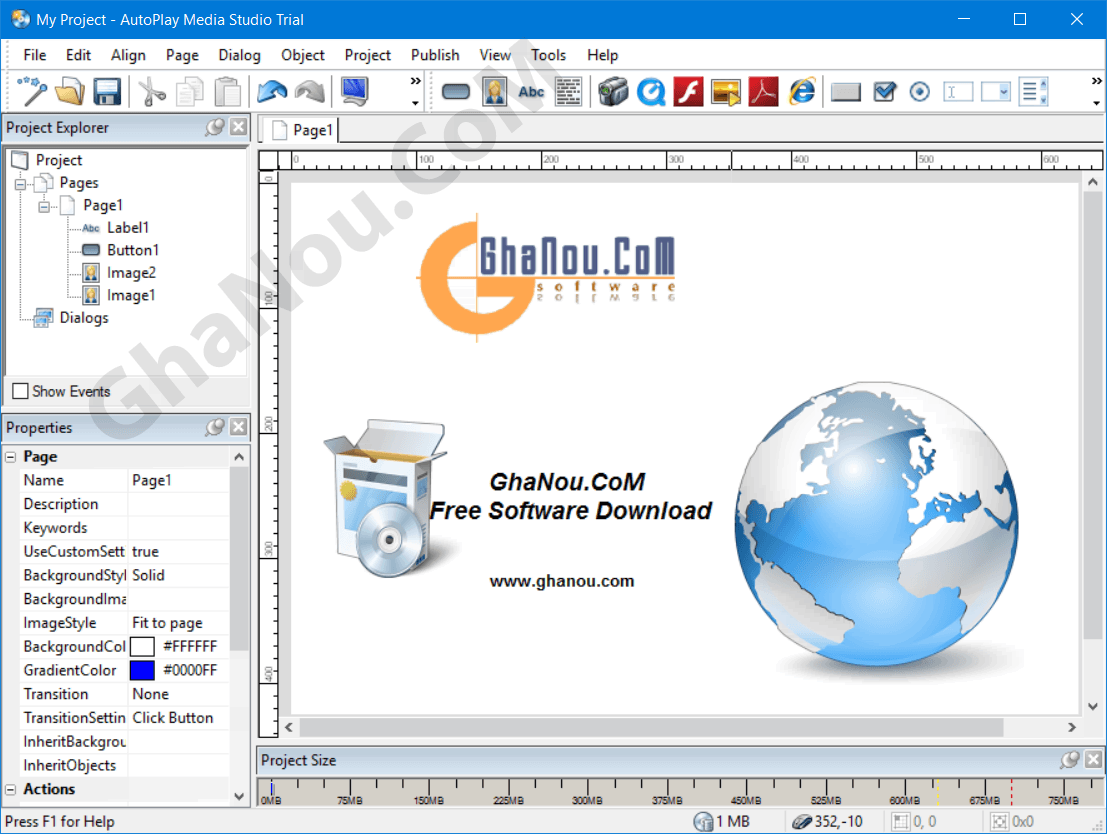Insert a new QuickTime object
The height and width of the screenshot is (834, 1107).
tap(651, 92)
